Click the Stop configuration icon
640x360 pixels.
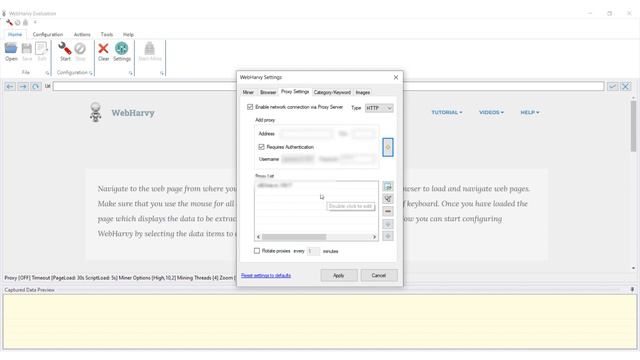point(80,49)
